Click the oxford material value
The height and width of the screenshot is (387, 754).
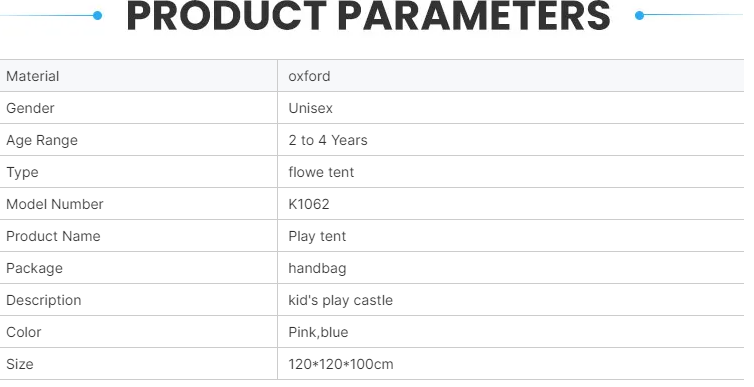click(309, 76)
